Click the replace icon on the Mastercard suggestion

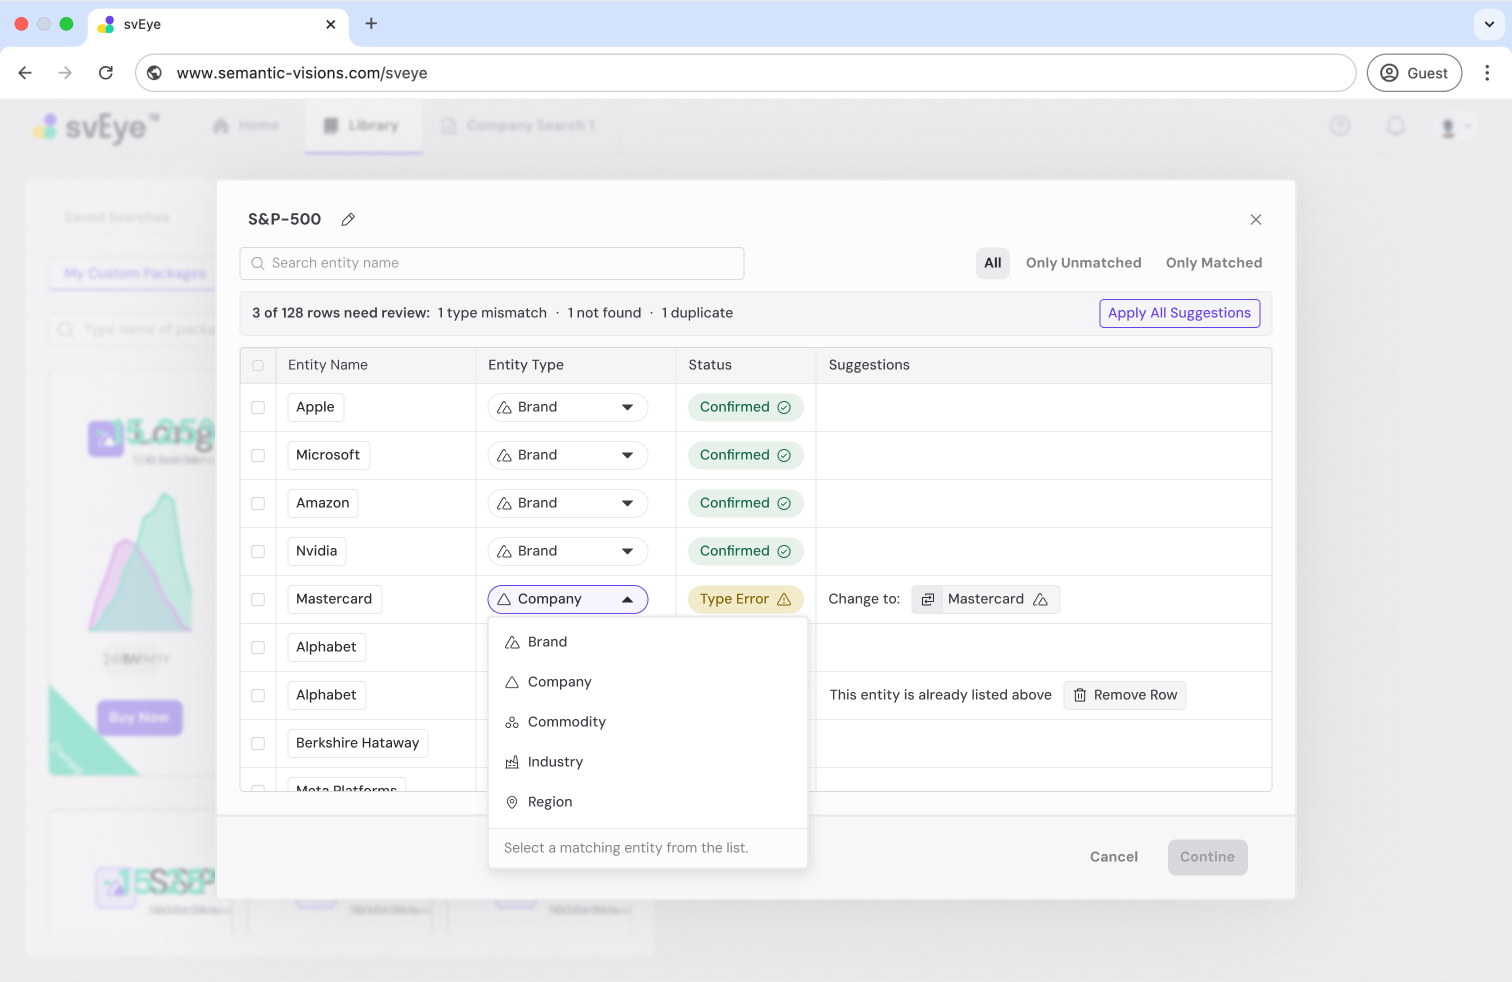pos(928,599)
